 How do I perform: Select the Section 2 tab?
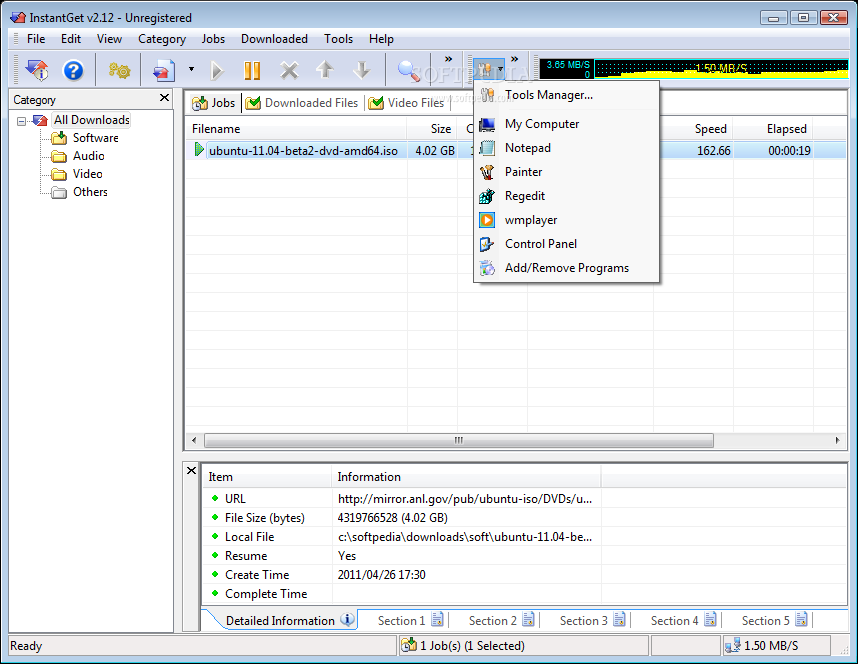(x=501, y=620)
